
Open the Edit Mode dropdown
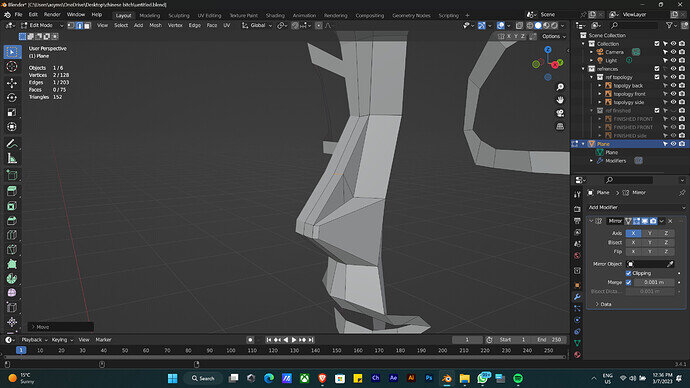[x=42, y=26]
